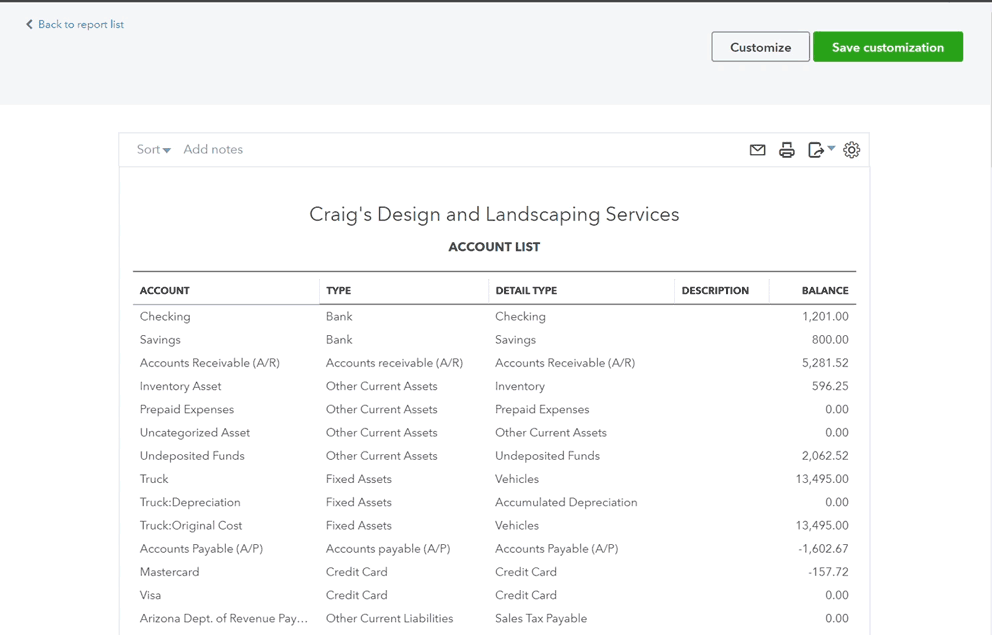
Task: Go back to the report list
Action: pos(80,24)
